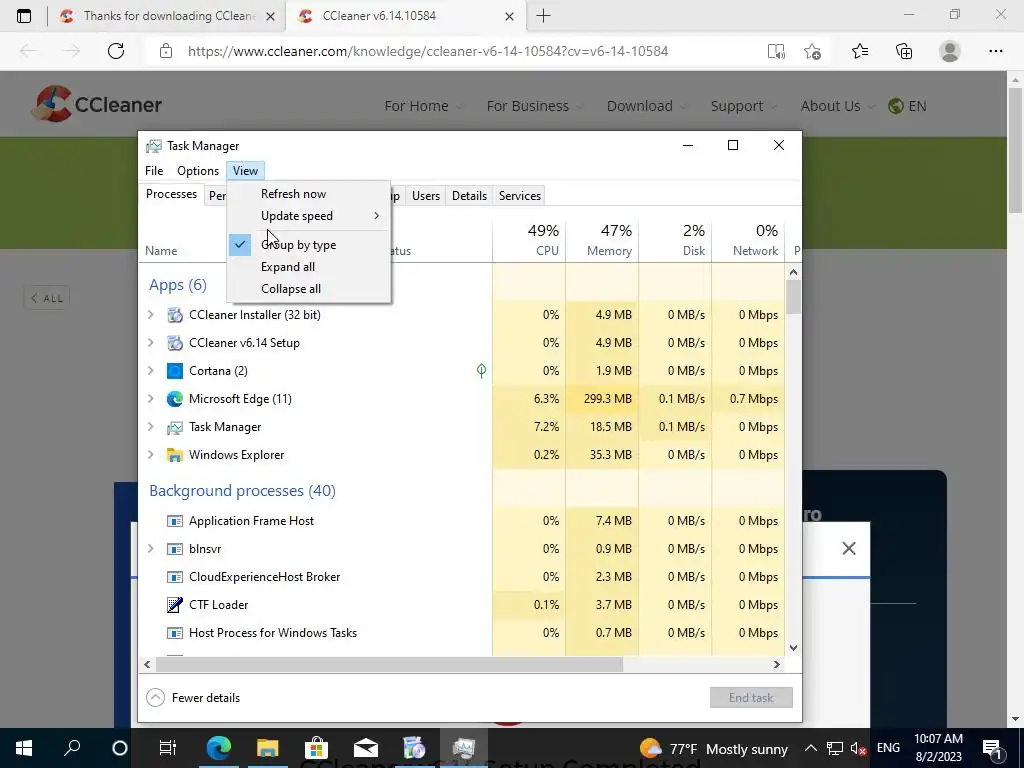The height and width of the screenshot is (768, 1024).
Task: Add page to favorites with the star-plus icon
Action: pos(812,51)
